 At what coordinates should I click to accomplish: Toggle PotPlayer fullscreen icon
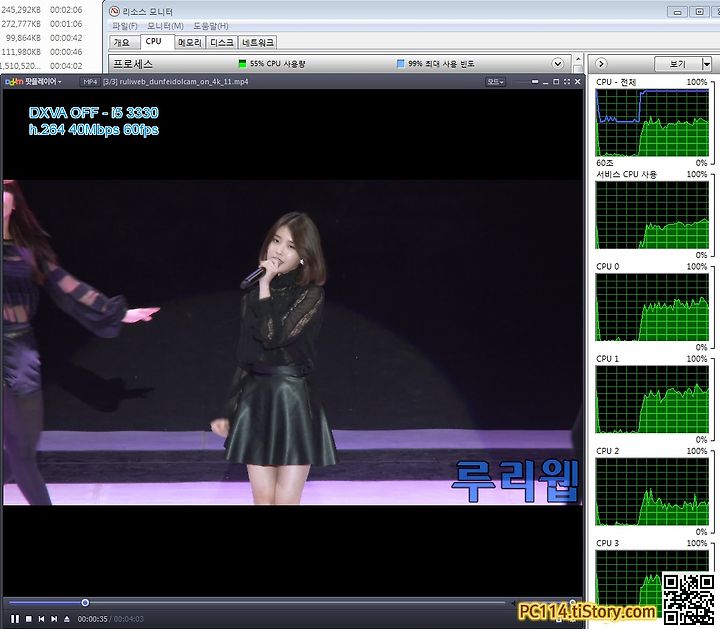coord(567,82)
